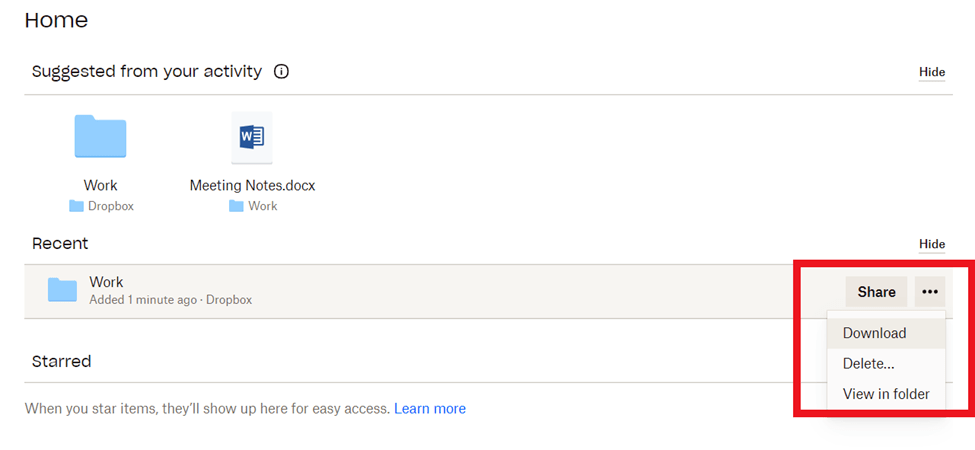
Task: Click the Work label under suggested folder
Action: [x=100, y=186]
